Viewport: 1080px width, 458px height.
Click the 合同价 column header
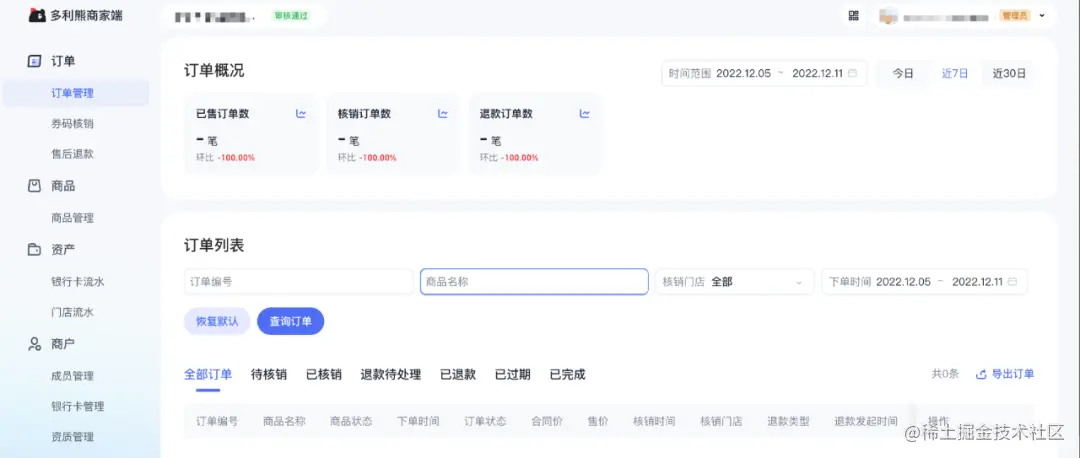tap(547, 421)
